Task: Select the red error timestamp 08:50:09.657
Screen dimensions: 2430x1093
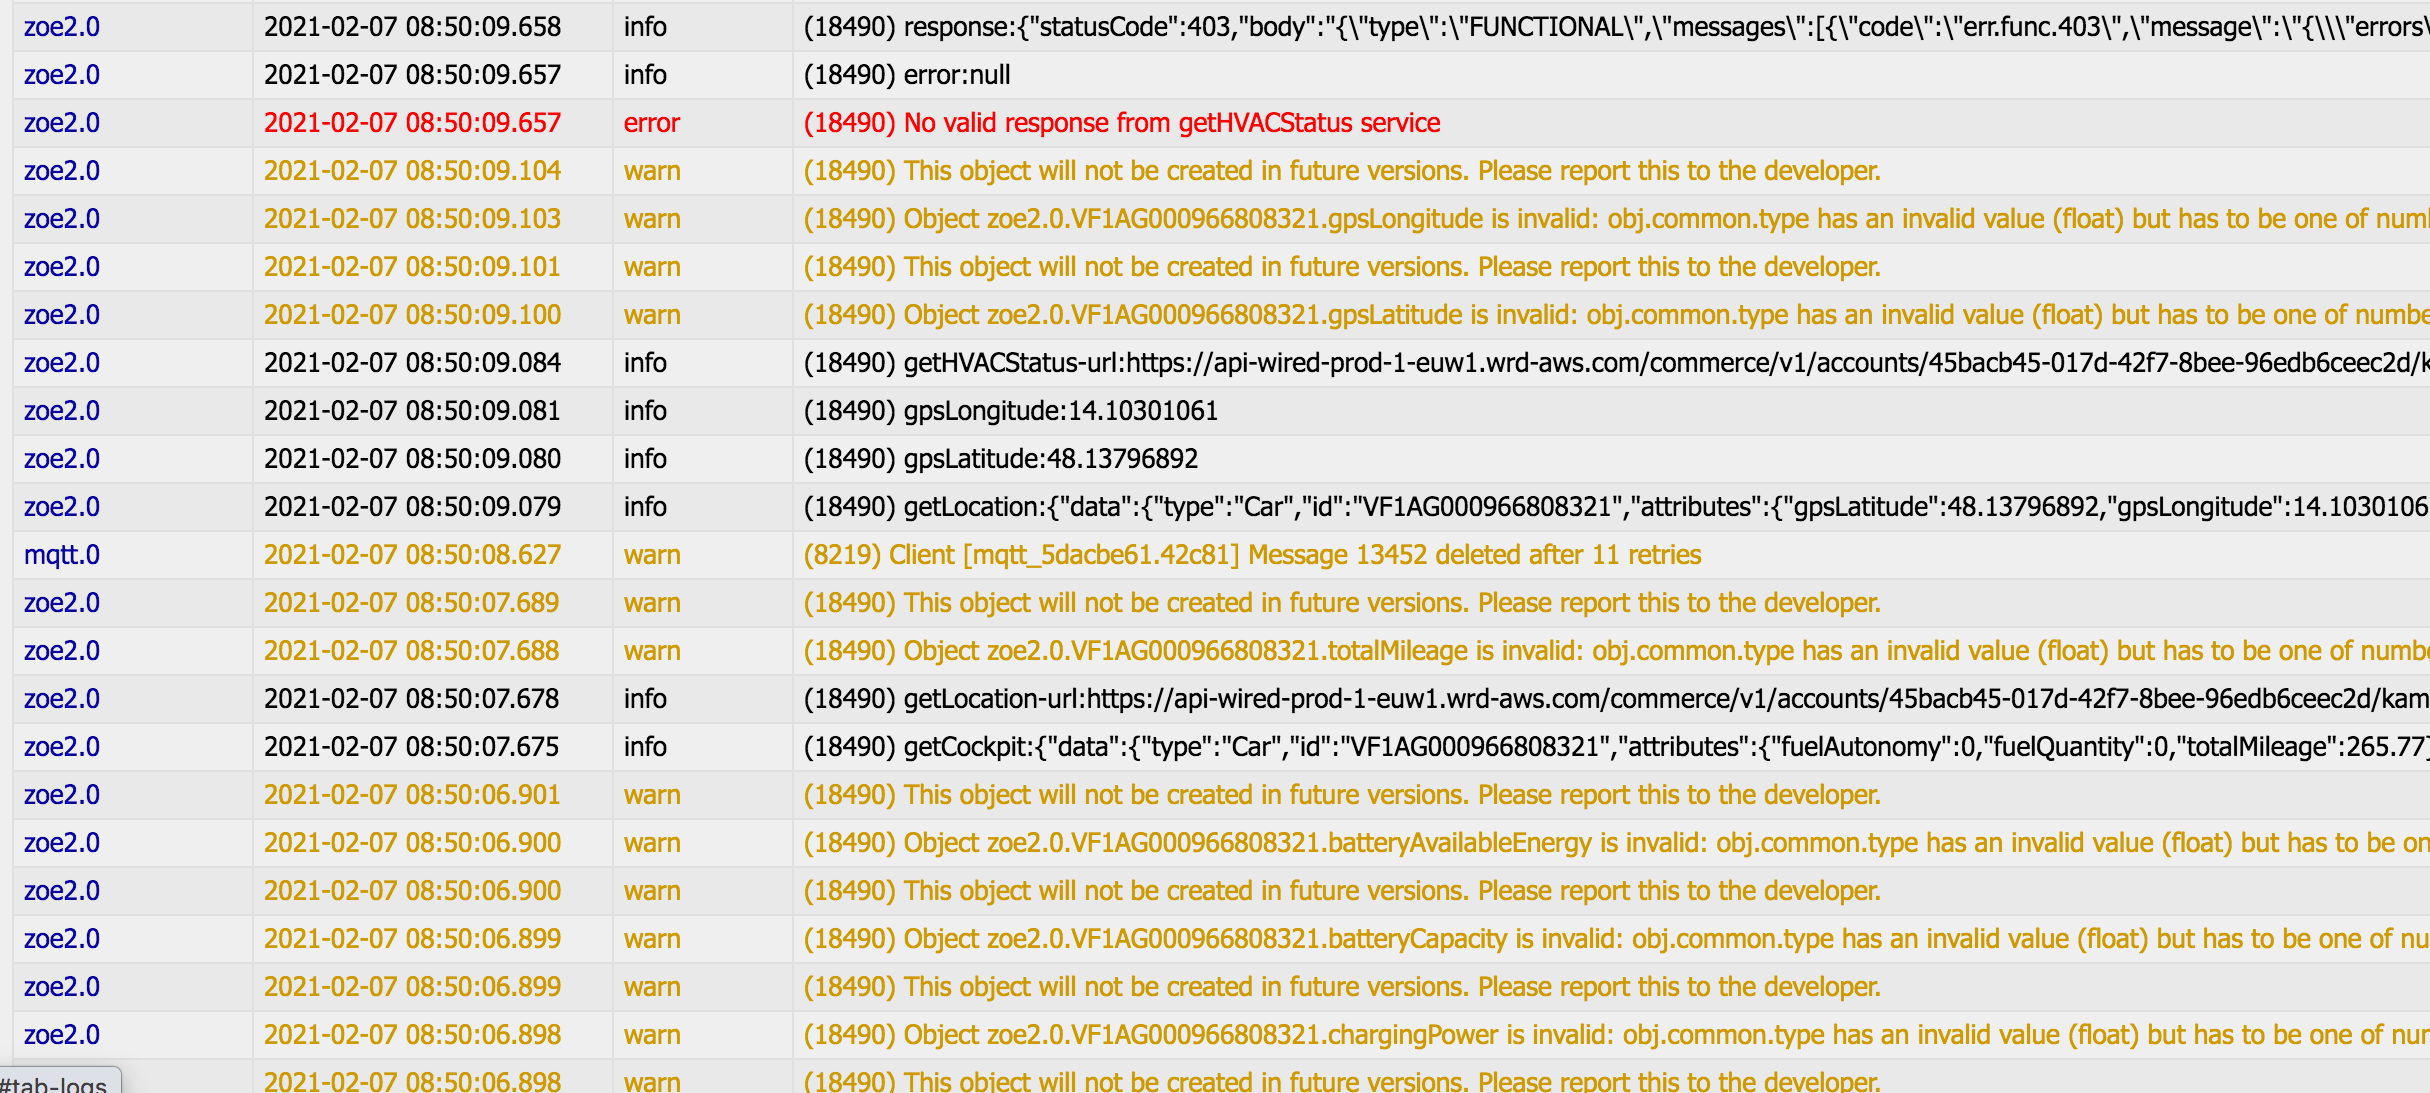Action: coord(412,123)
